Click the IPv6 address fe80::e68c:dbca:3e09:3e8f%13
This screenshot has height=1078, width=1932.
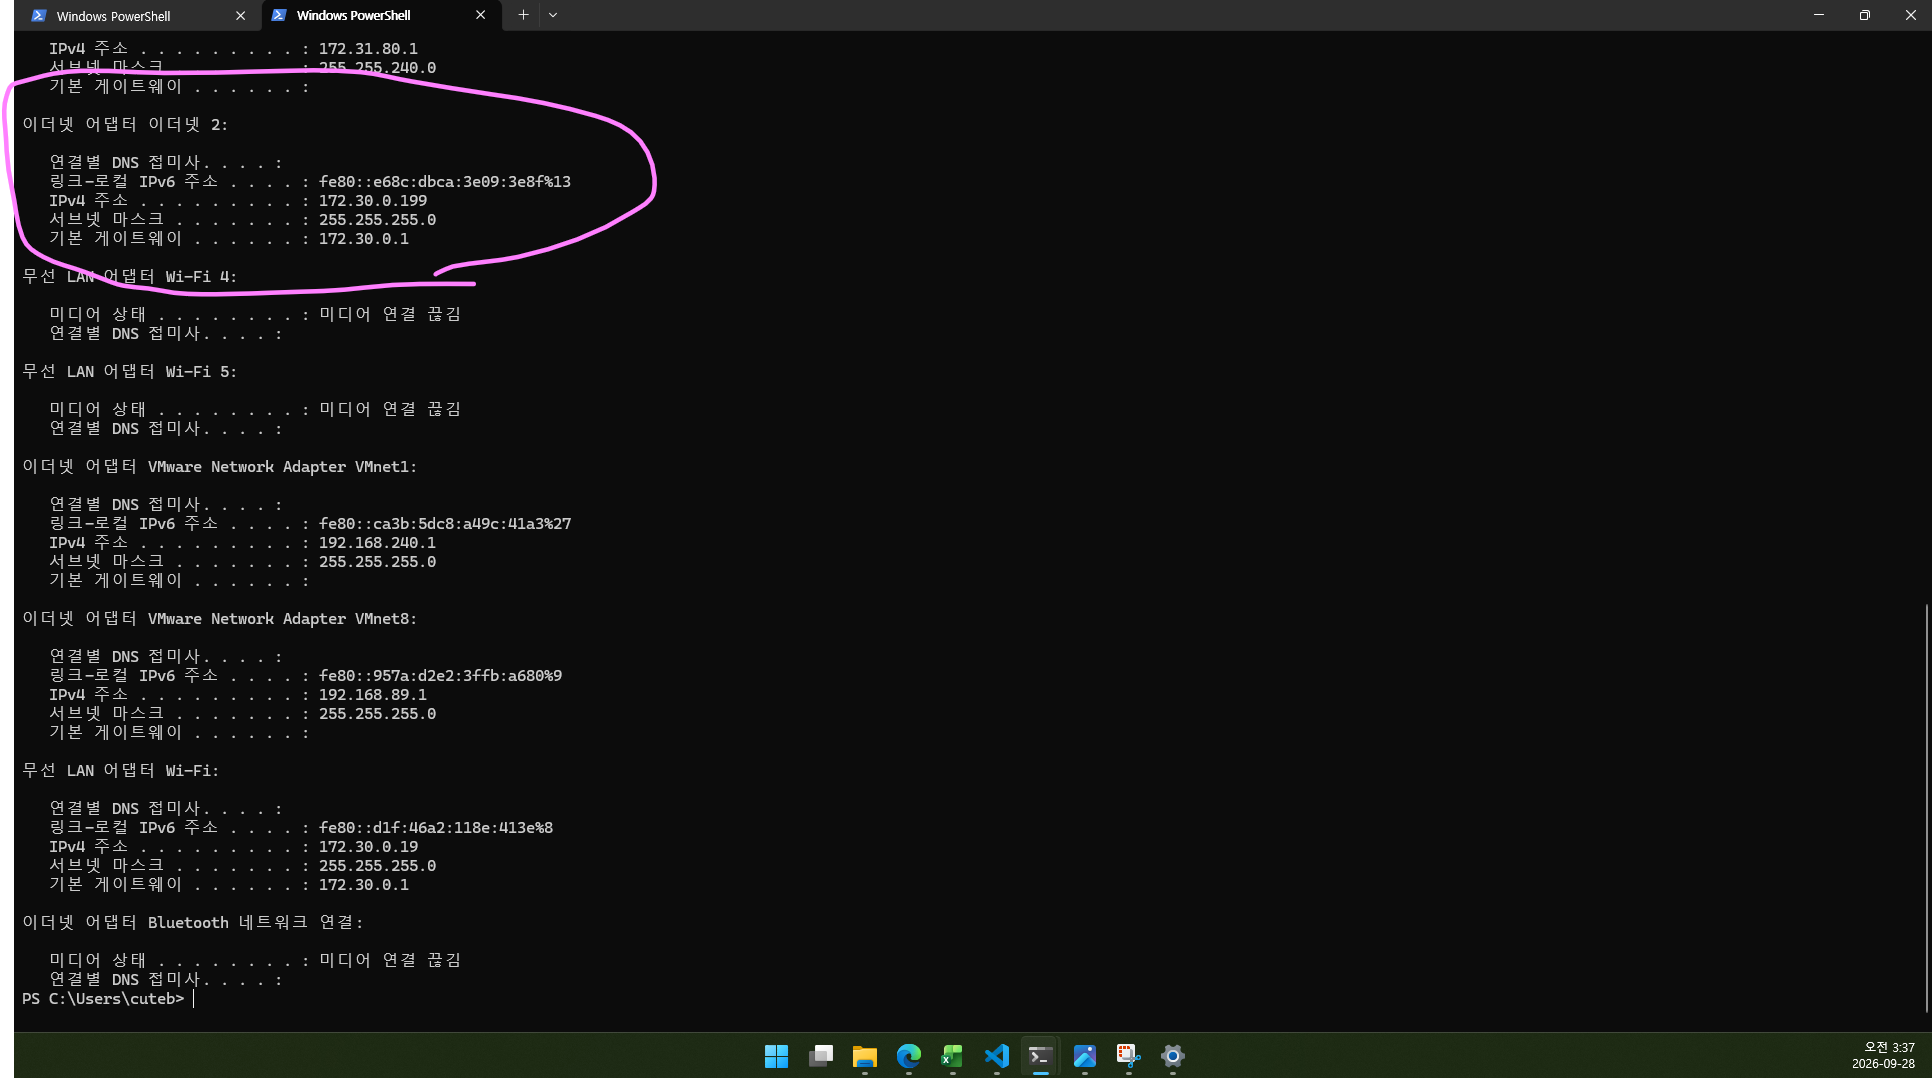pos(445,182)
